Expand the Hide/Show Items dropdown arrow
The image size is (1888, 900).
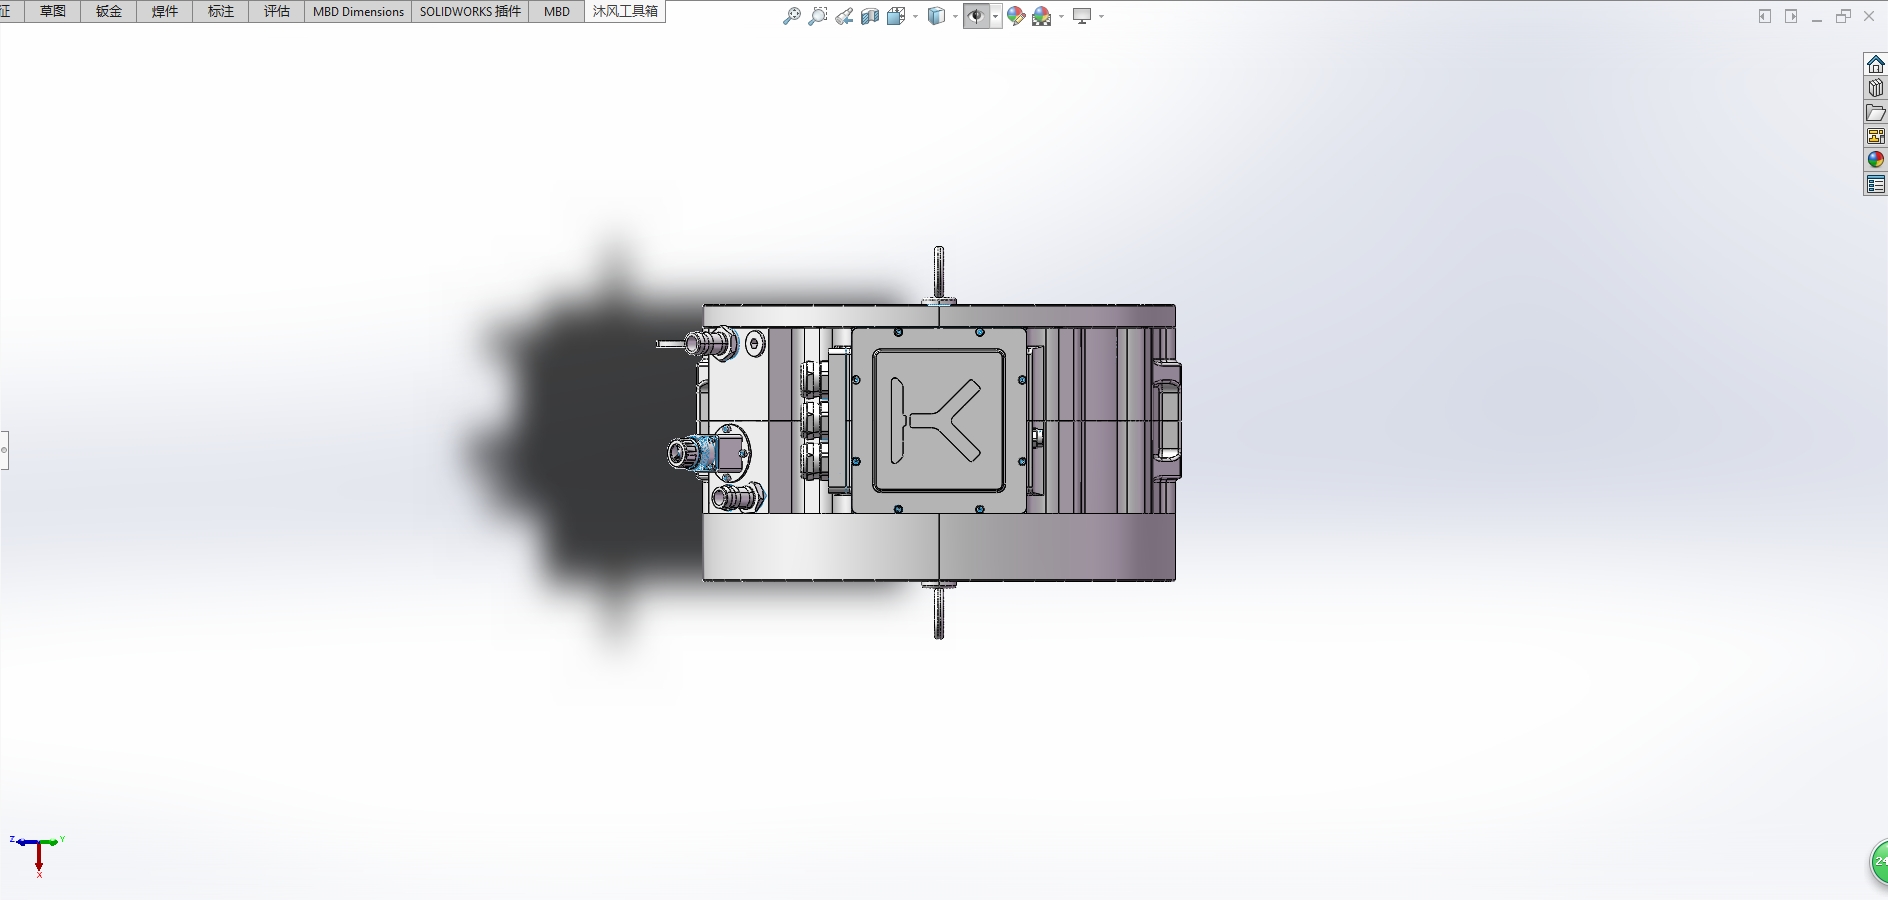[995, 16]
